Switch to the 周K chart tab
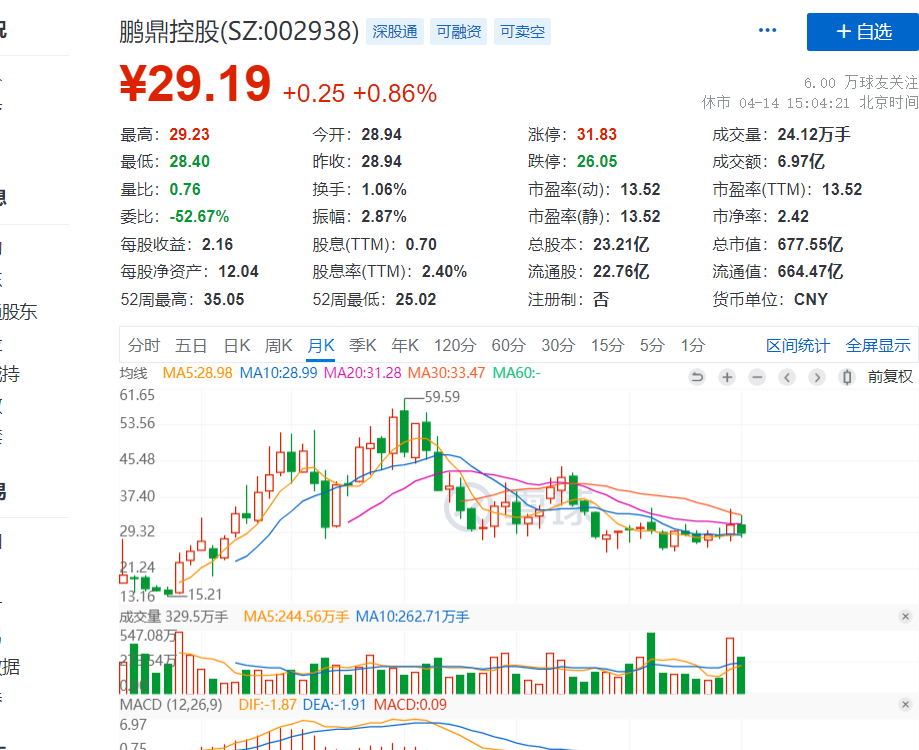Image resolution: width=919 pixels, height=750 pixels. tap(278, 345)
